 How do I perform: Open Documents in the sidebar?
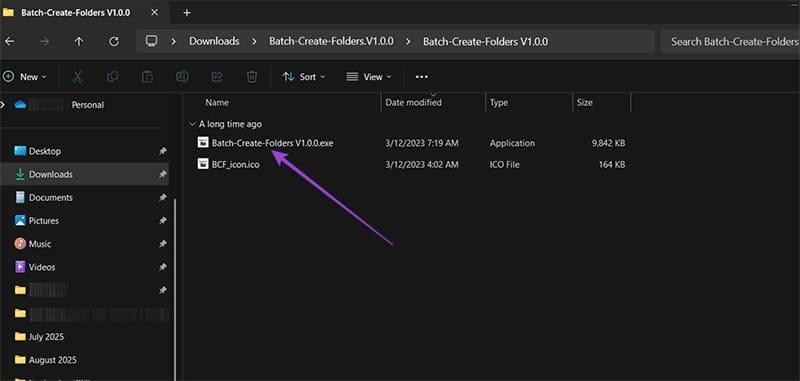click(51, 197)
